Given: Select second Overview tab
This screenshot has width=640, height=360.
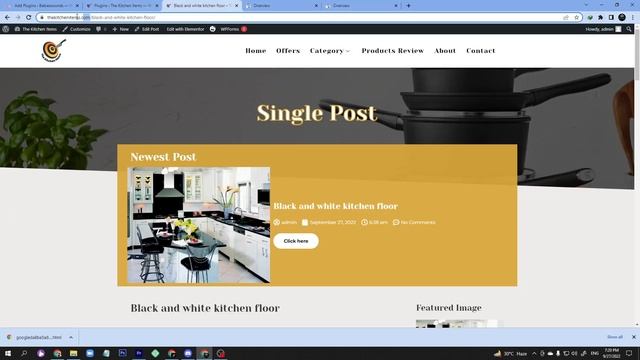Looking at the screenshot, I should tap(360, 6).
